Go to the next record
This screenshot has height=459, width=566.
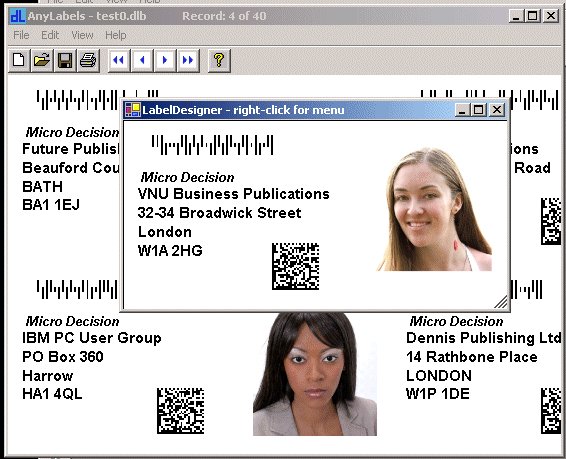(165, 60)
